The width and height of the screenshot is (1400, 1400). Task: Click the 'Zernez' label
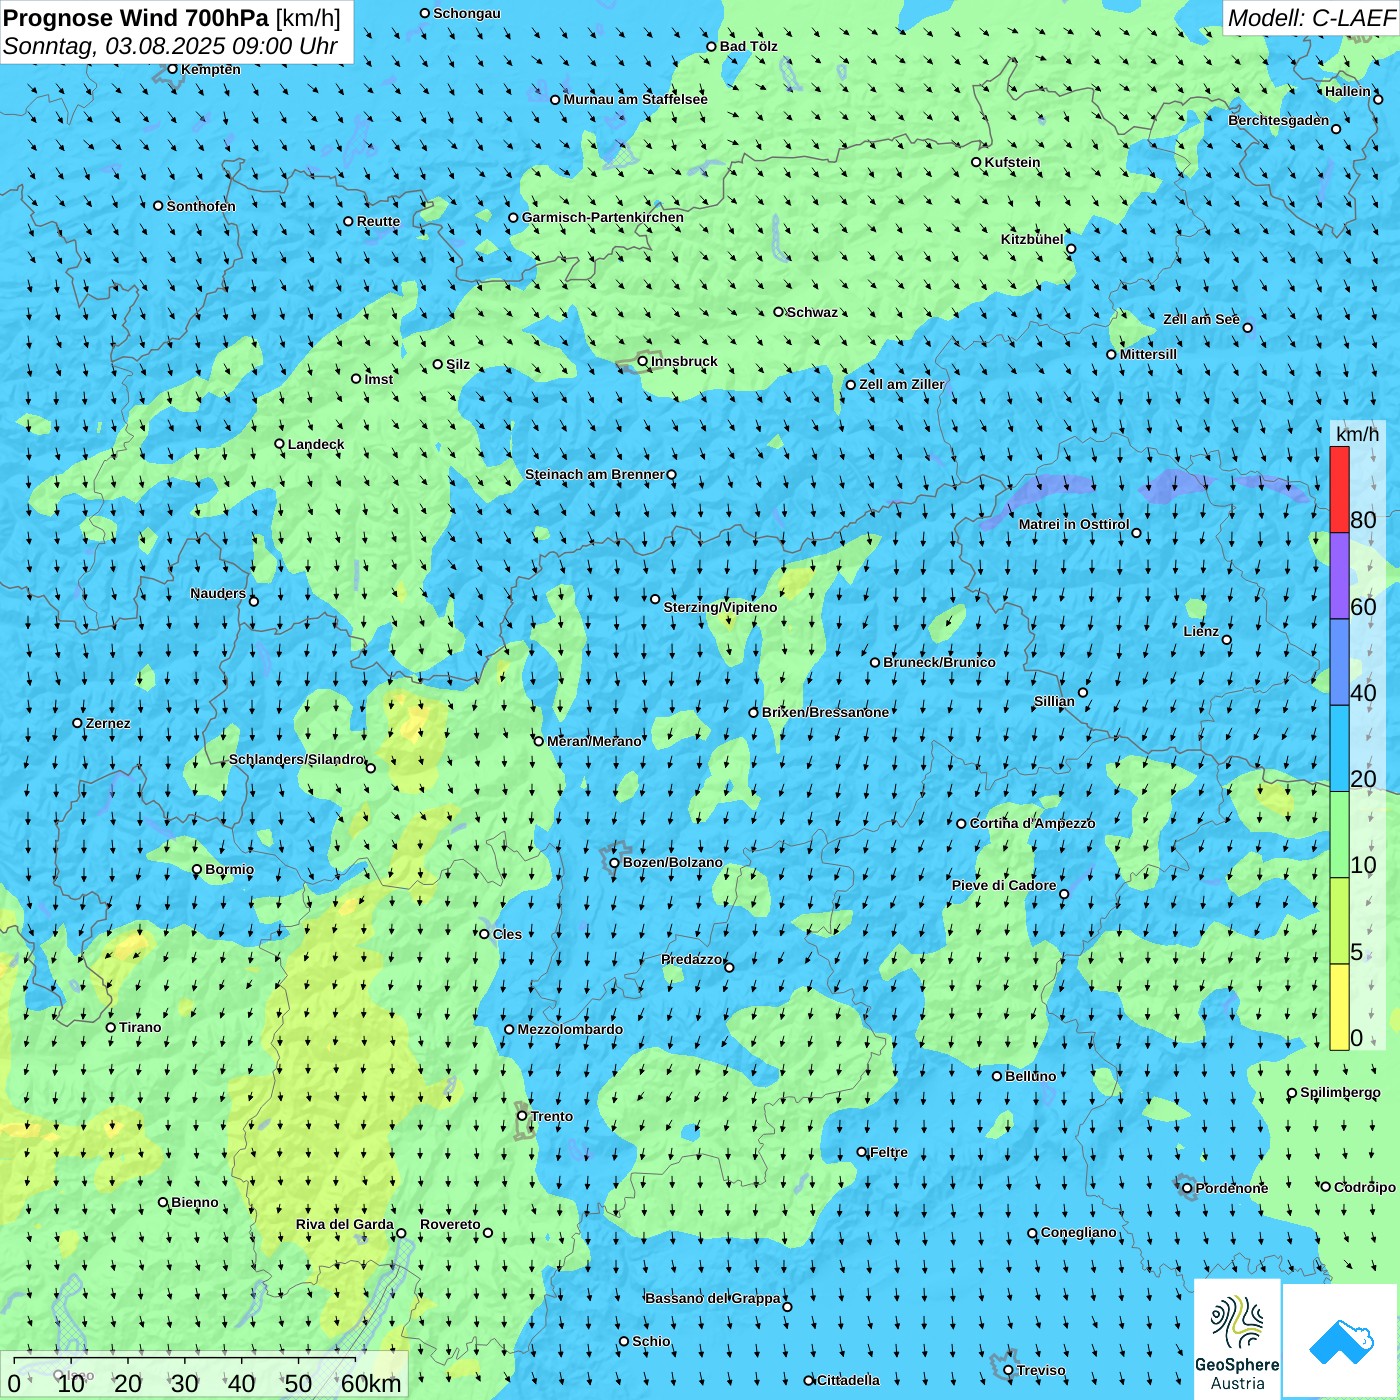[108, 723]
